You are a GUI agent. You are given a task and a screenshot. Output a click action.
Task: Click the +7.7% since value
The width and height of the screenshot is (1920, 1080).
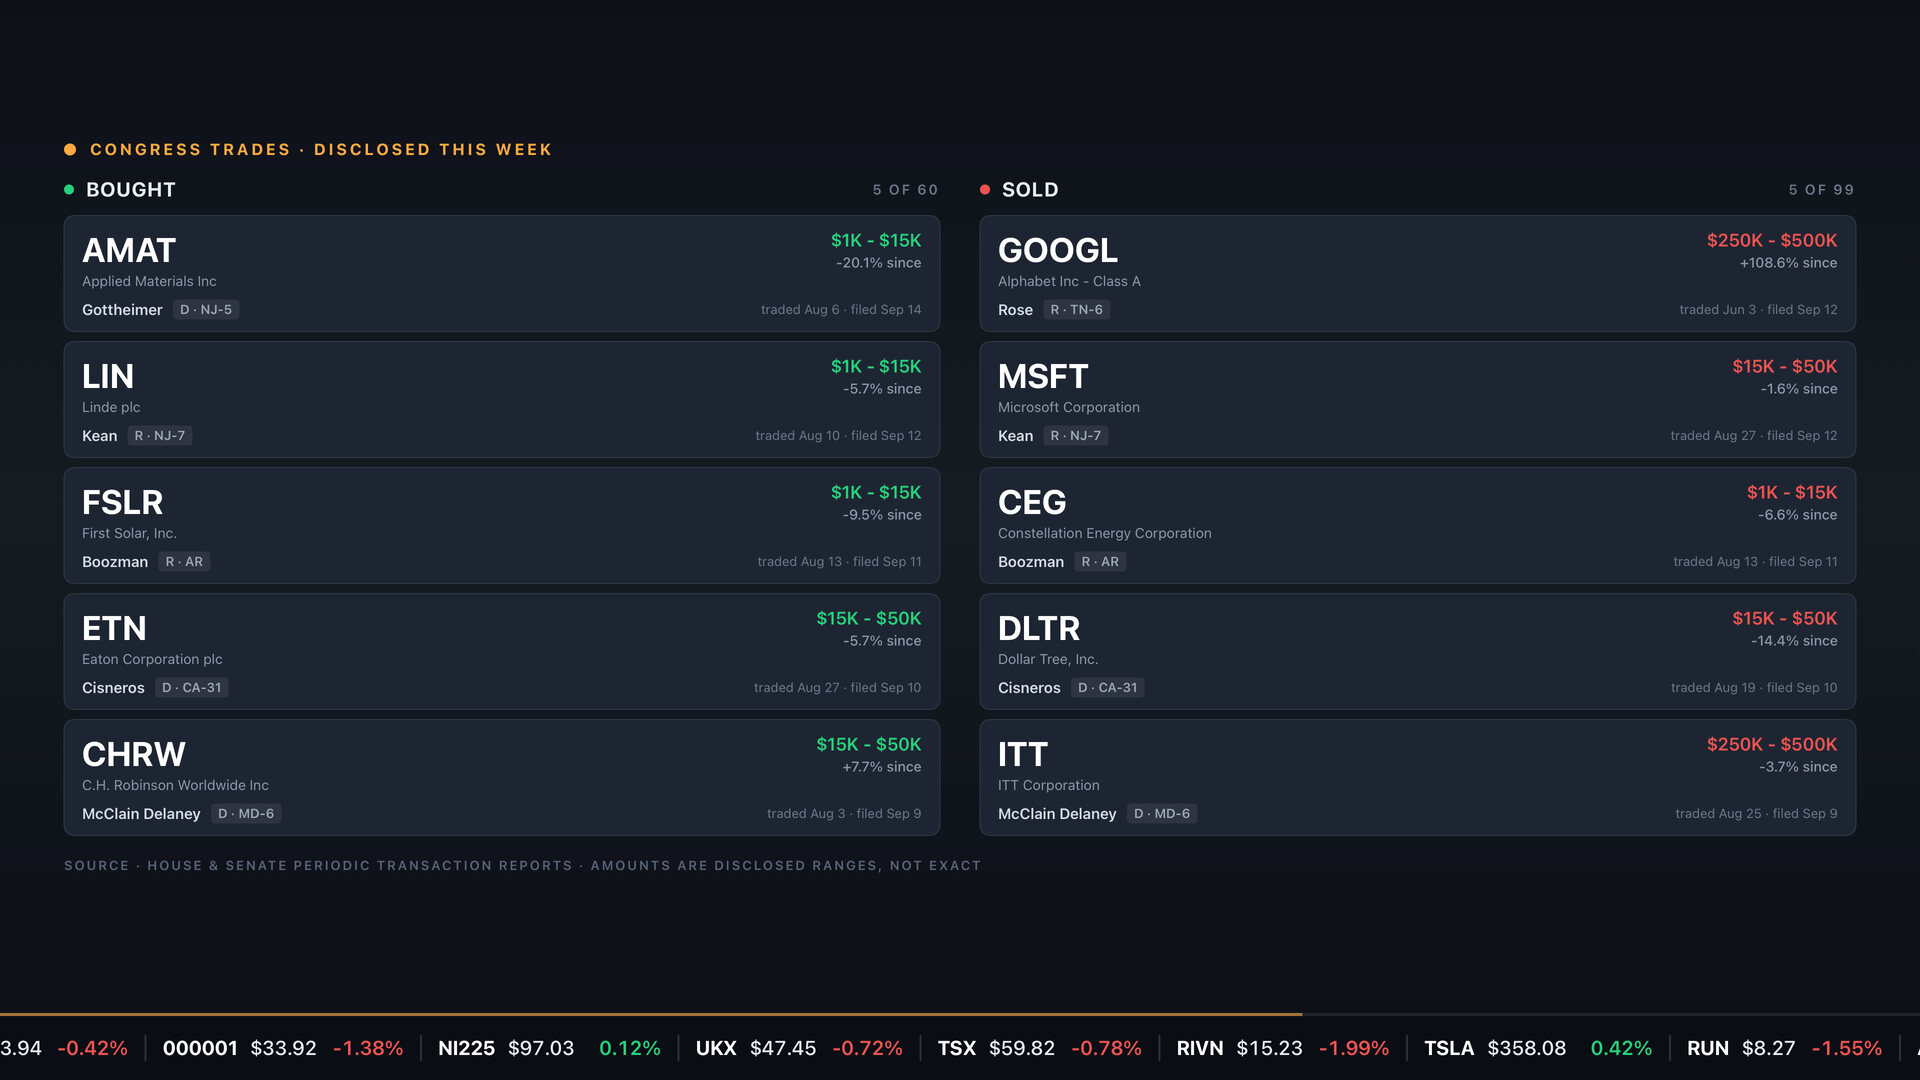tap(882, 767)
